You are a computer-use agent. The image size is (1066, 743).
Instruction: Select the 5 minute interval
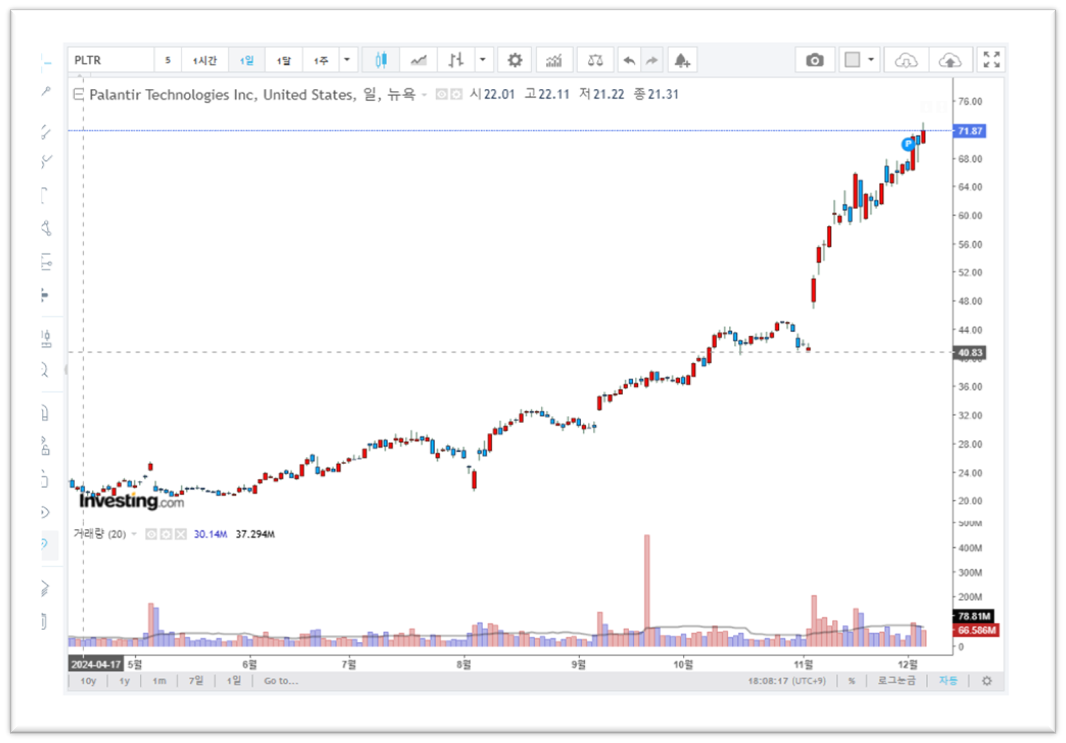tap(167, 61)
